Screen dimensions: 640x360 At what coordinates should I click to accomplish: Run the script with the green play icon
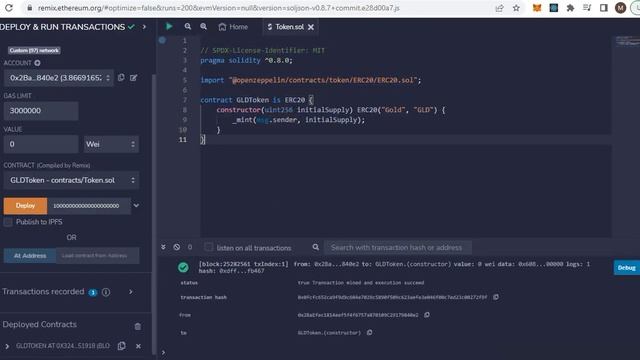169,27
